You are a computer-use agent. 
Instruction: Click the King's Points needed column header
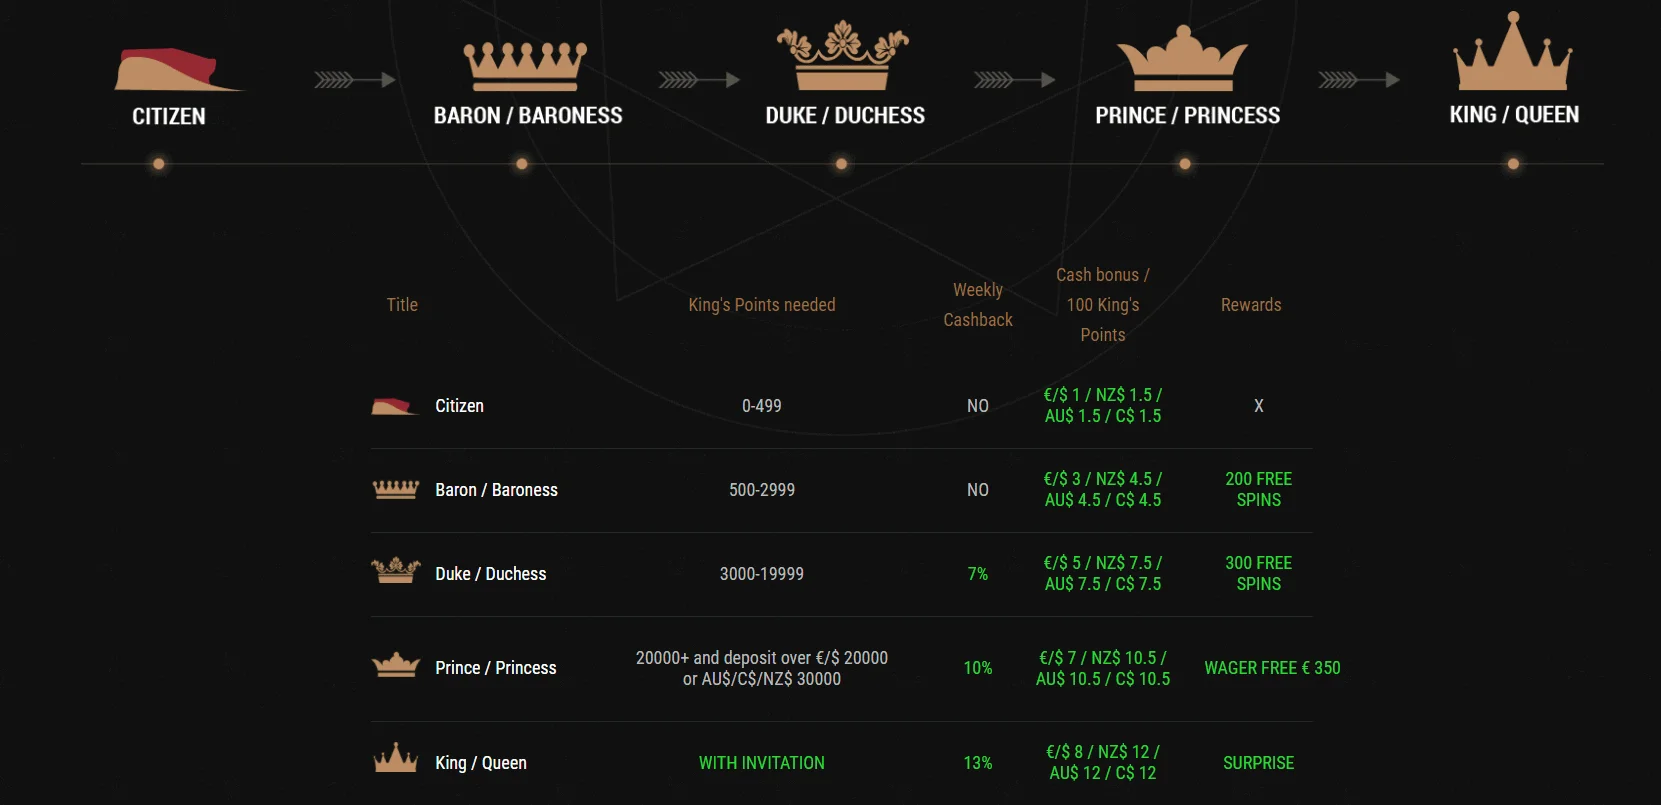click(762, 305)
